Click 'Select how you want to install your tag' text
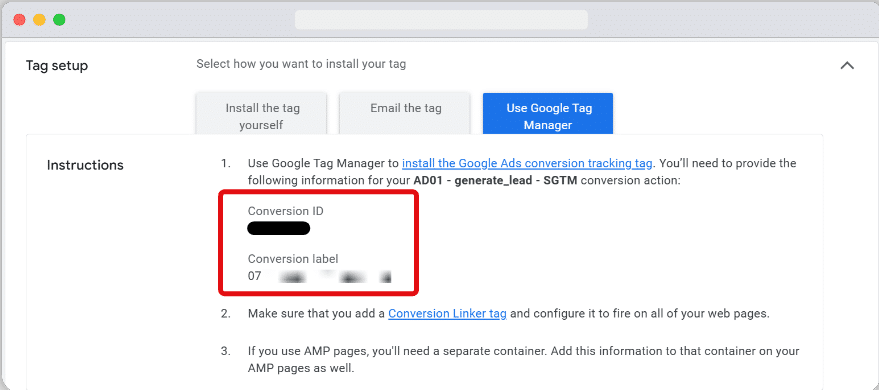The height and width of the screenshot is (390, 879). [x=301, y=64]
